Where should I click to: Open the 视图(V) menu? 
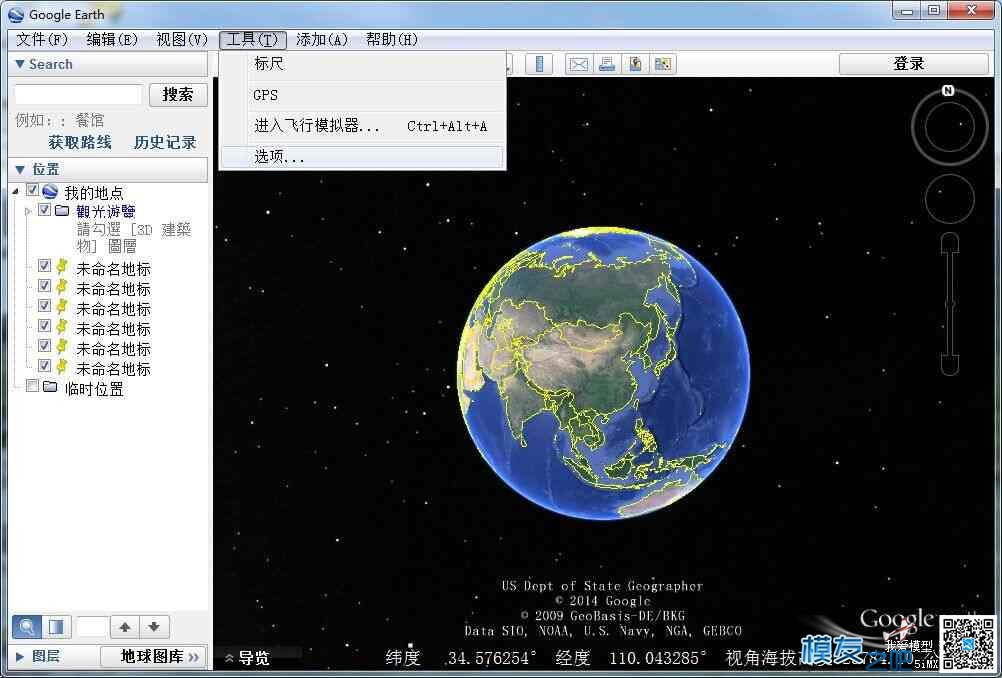pos(182,40)
